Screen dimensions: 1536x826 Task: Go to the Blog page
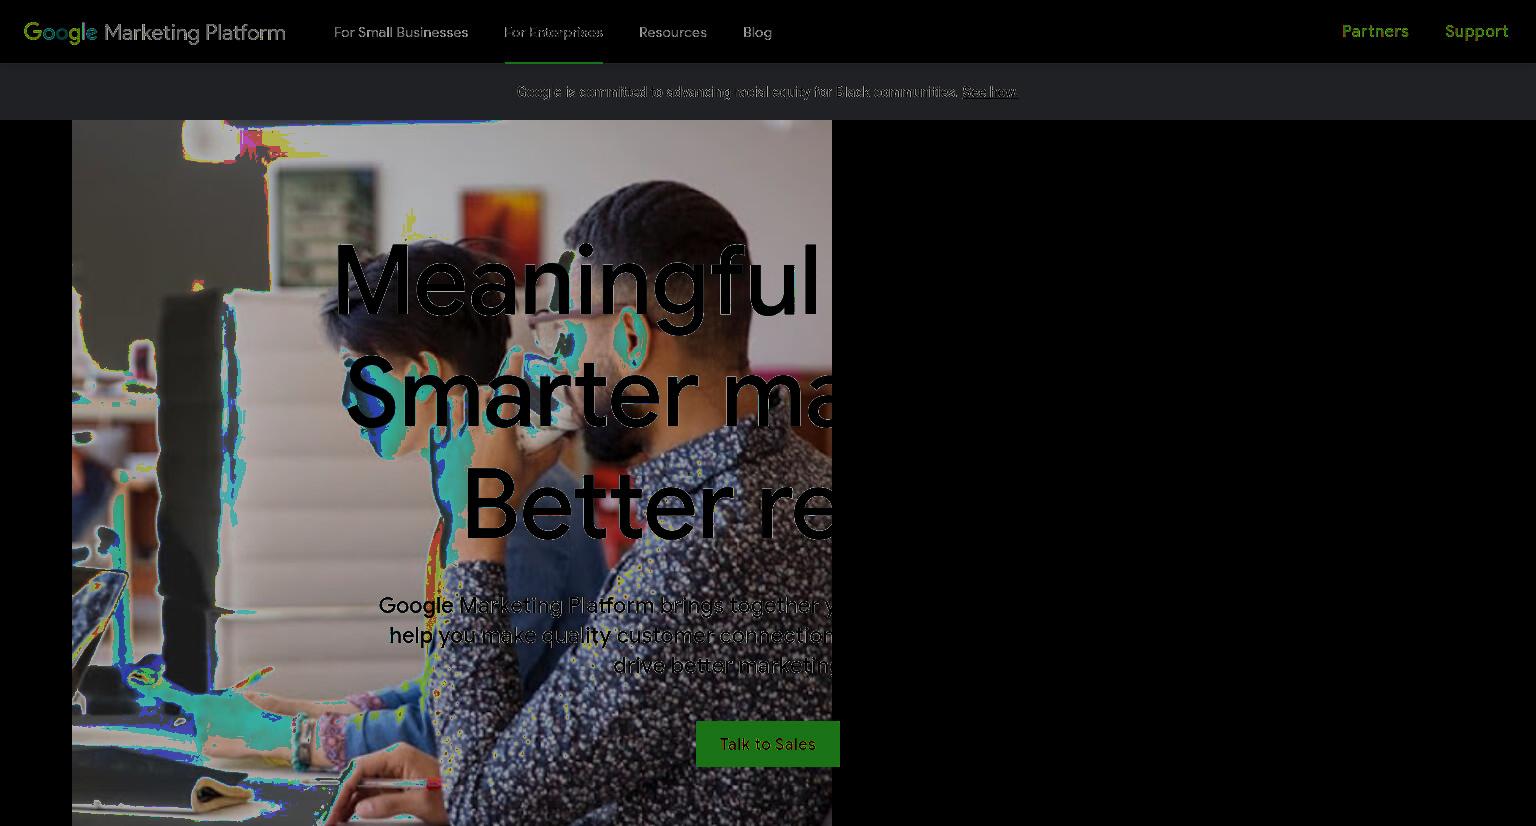(x=757, y=32)
